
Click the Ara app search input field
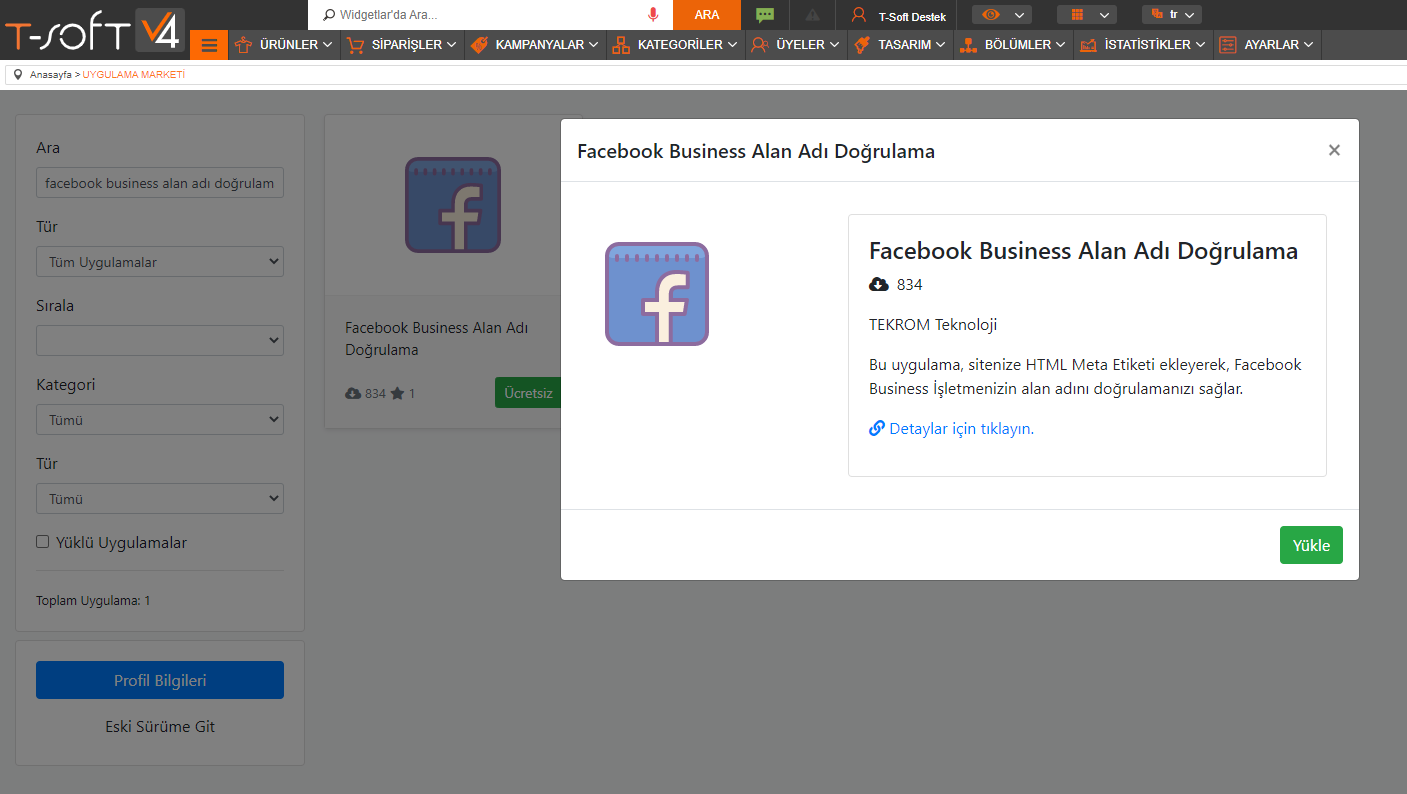click(160, 183)
